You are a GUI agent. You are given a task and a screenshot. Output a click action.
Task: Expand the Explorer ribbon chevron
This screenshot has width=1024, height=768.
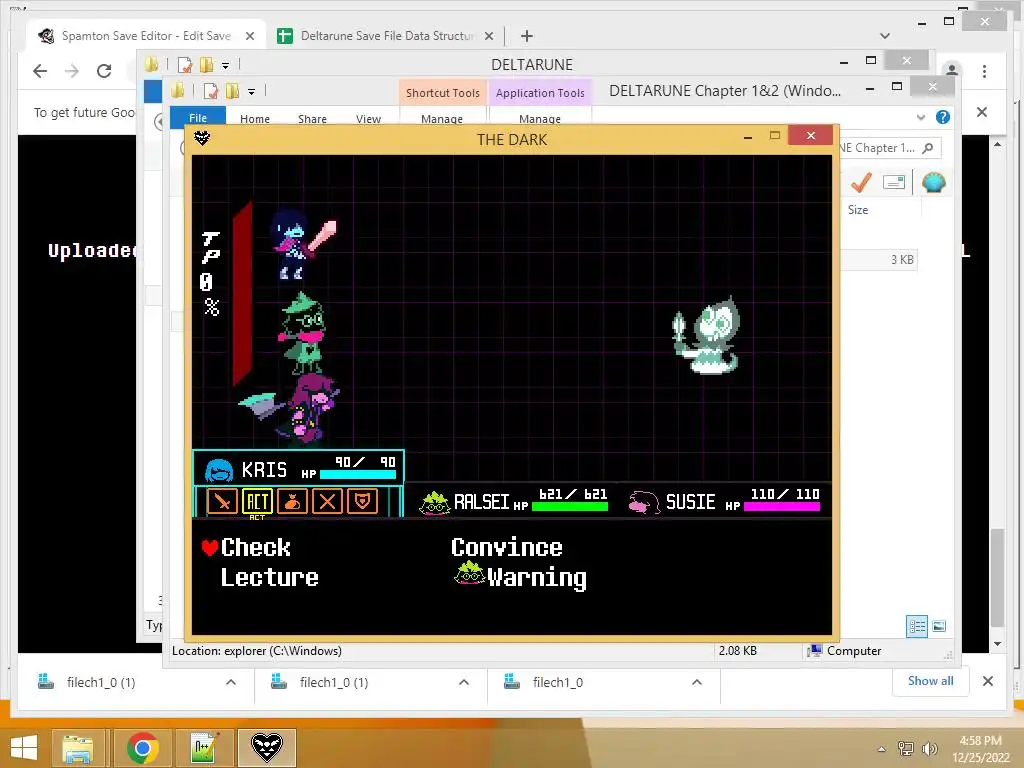pos(921,118)
